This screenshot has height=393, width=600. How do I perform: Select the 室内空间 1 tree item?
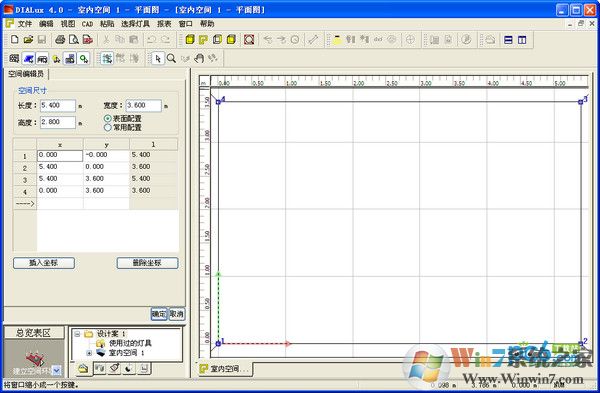pyautogui.click(x=127, y=353)
